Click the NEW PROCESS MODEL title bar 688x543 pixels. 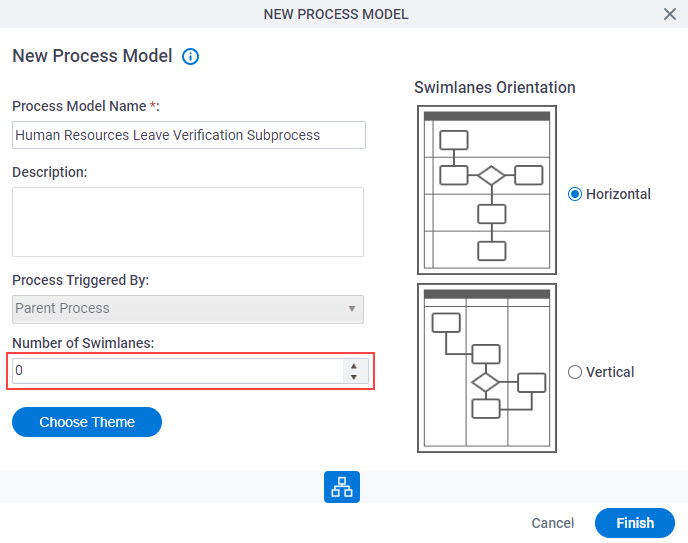[336, 14]
